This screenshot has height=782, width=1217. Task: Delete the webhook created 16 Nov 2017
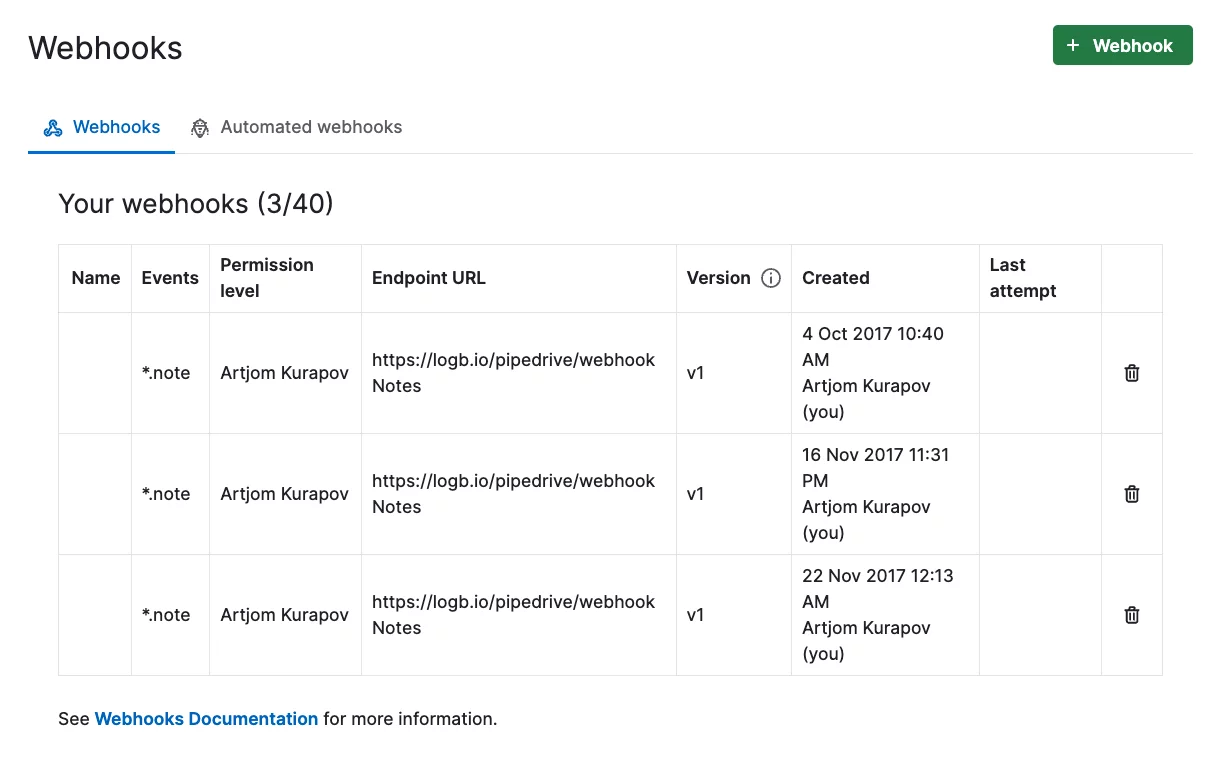1132,494
